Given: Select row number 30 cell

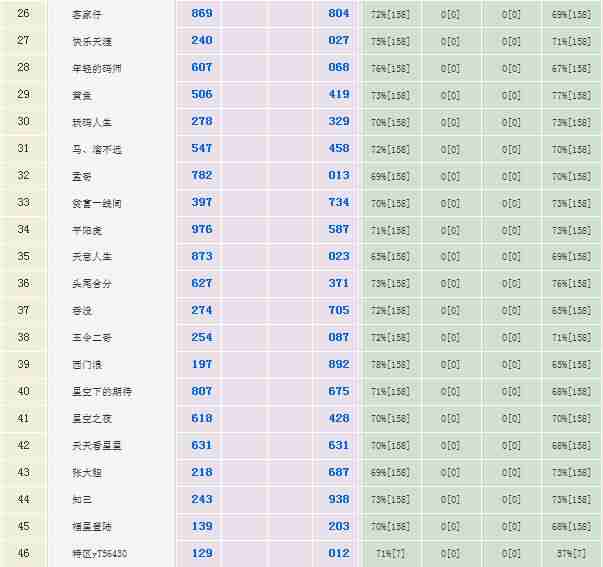Looking at the screenshot, I should [24, 122].
